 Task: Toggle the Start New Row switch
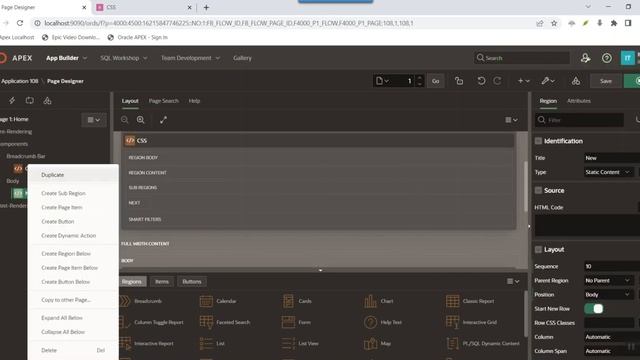(593, 309)
